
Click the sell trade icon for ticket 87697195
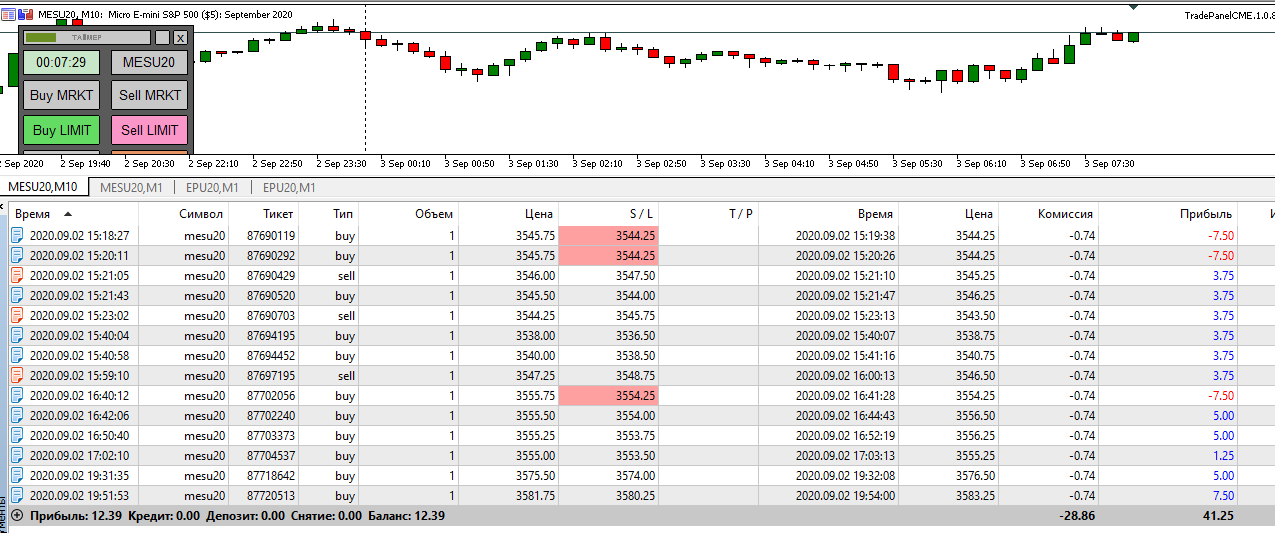(17, 375)
